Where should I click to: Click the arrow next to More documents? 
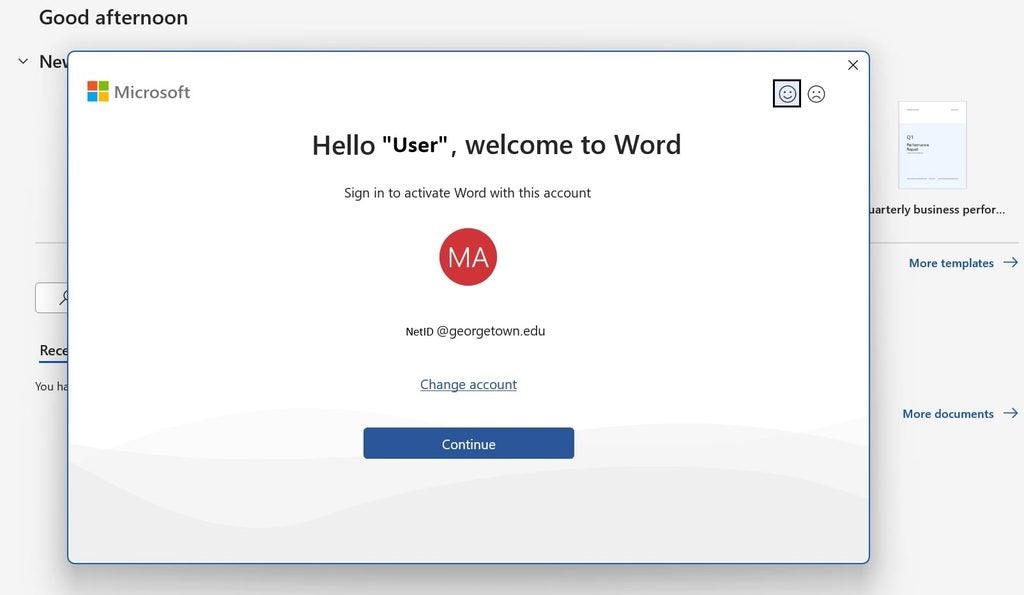[x=1010, y=413]
